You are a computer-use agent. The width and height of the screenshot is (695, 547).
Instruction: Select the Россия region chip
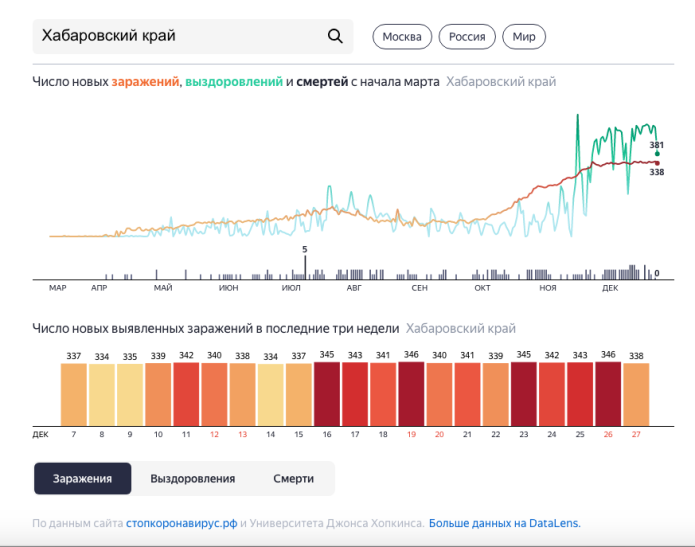point(466,37)
